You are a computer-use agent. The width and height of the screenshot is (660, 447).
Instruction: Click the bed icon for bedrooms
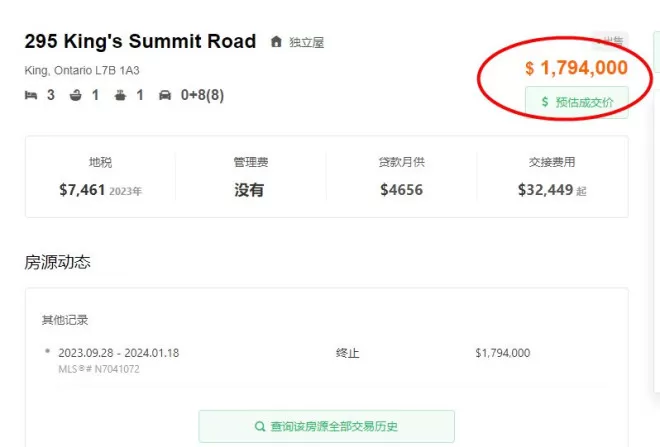[31, 96]
